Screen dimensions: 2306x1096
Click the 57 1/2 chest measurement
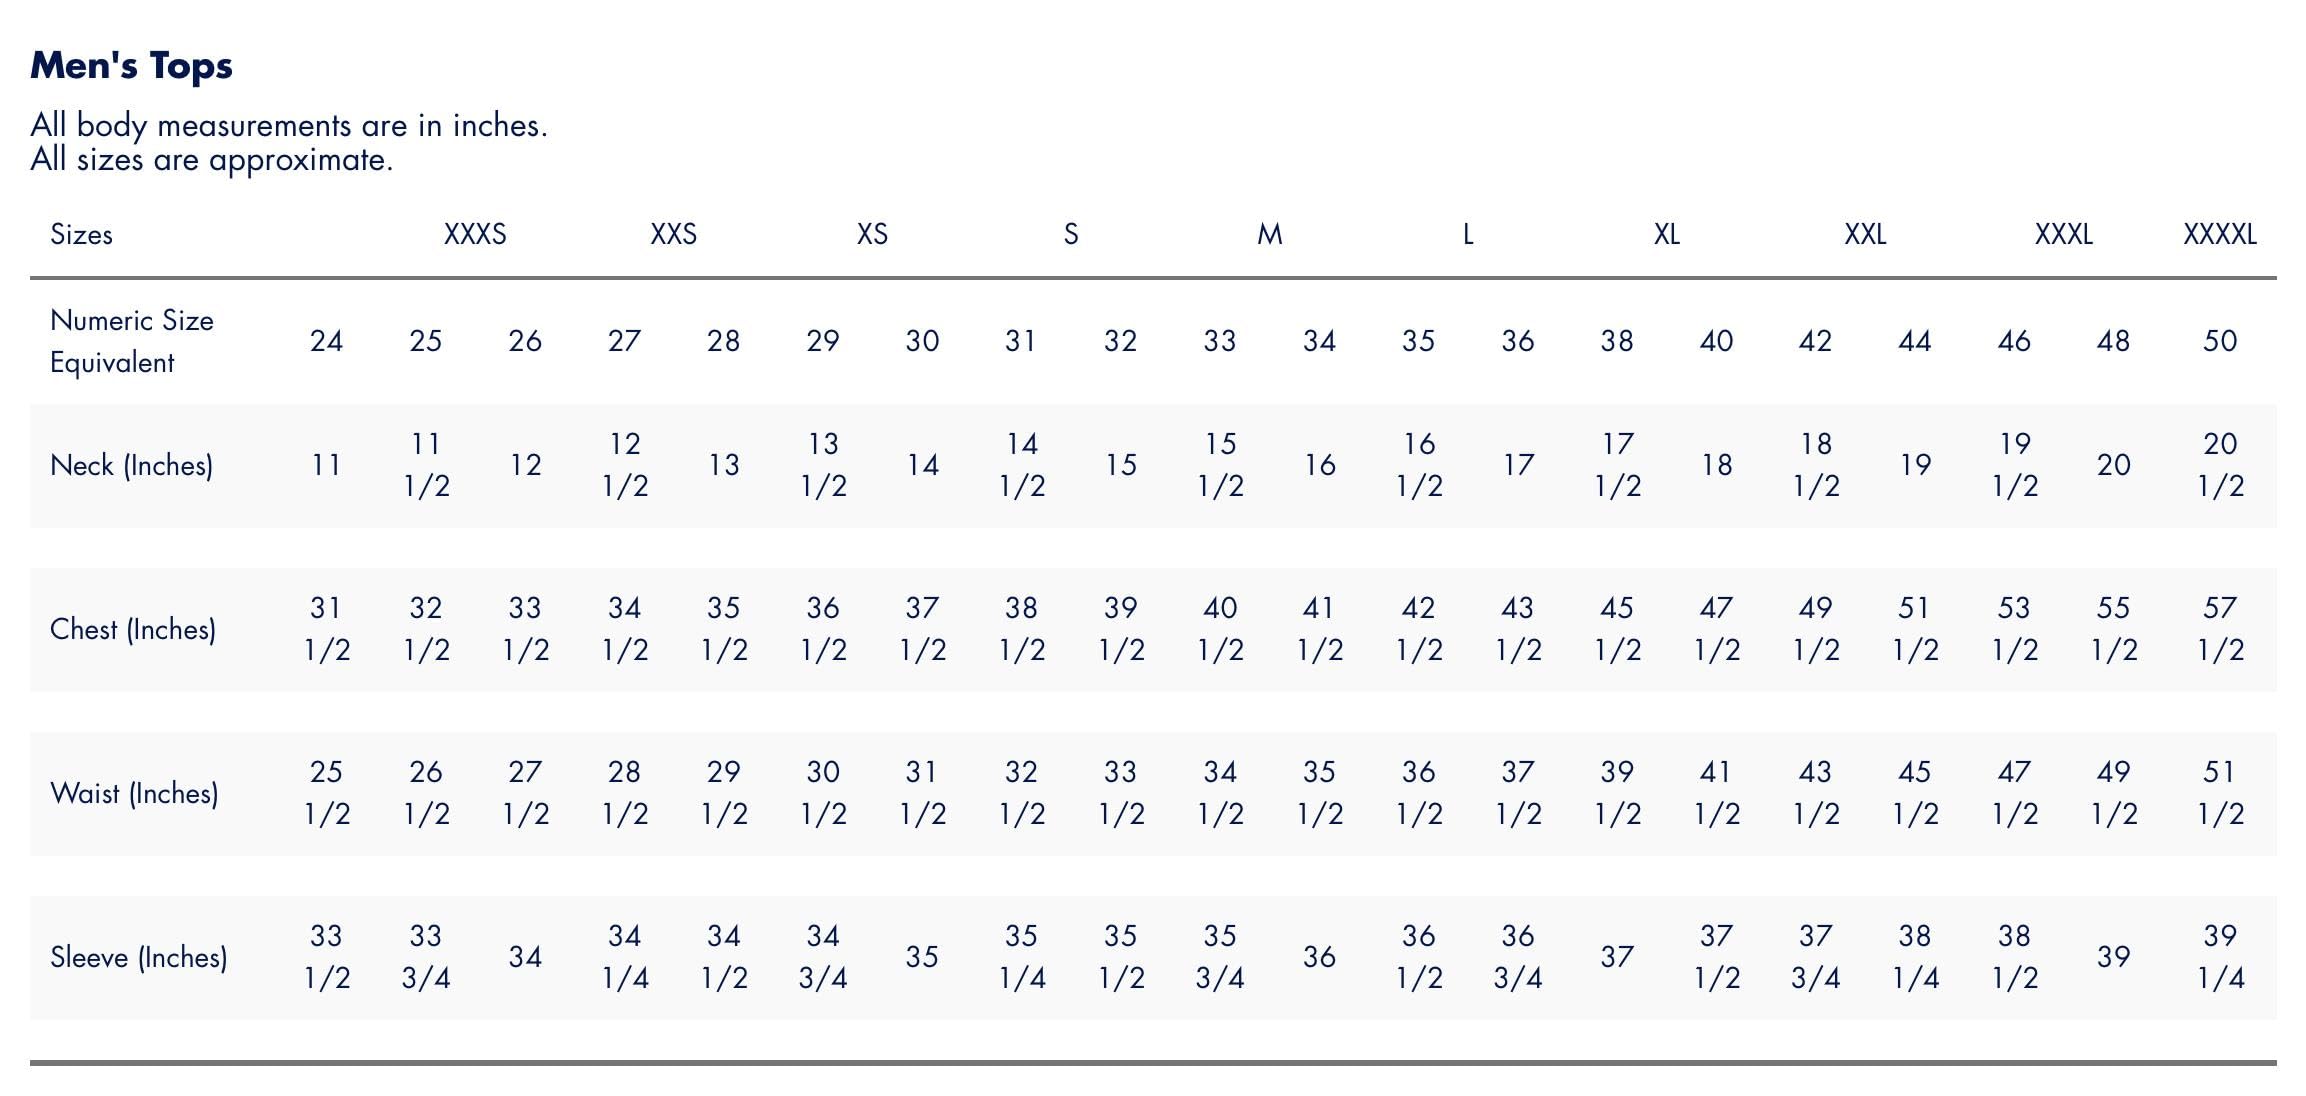click(2219, 629)
